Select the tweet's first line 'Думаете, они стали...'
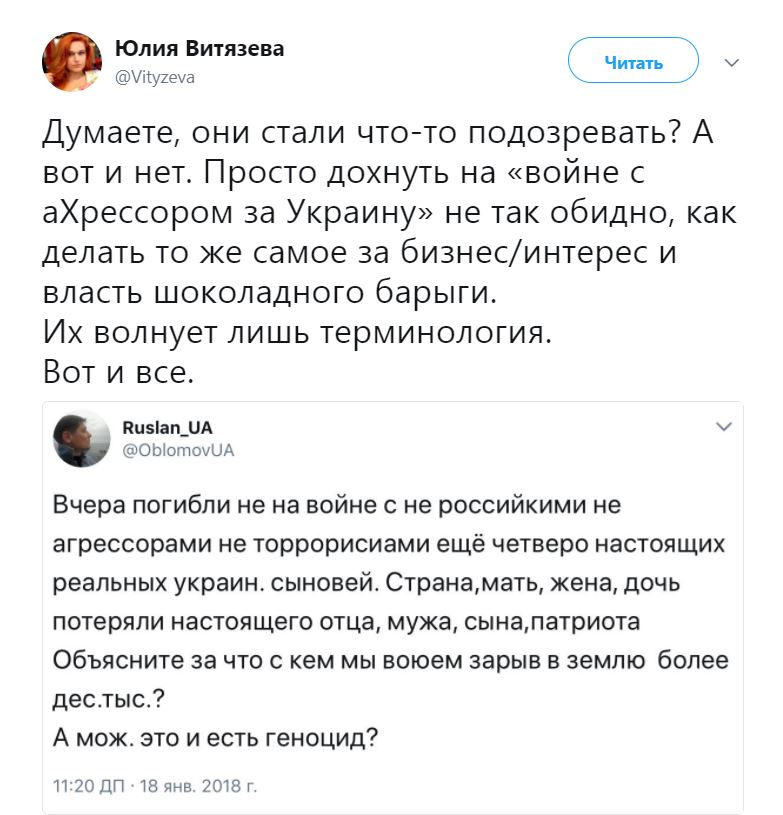Viewport: 783px width, 815px height. pyautogui.click(x=378, y=133)
